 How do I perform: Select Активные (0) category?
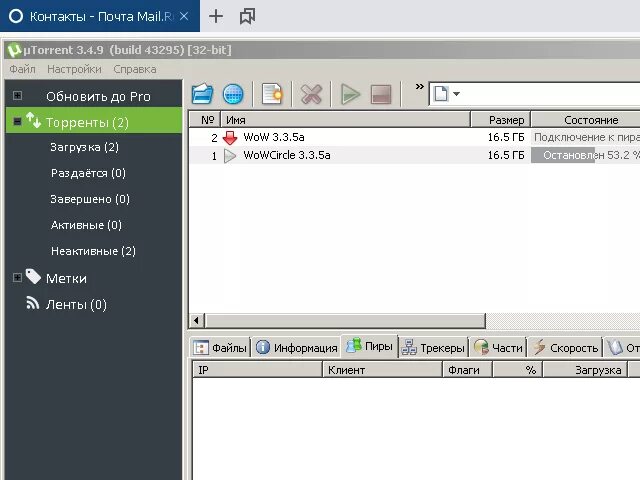(86, 225)
